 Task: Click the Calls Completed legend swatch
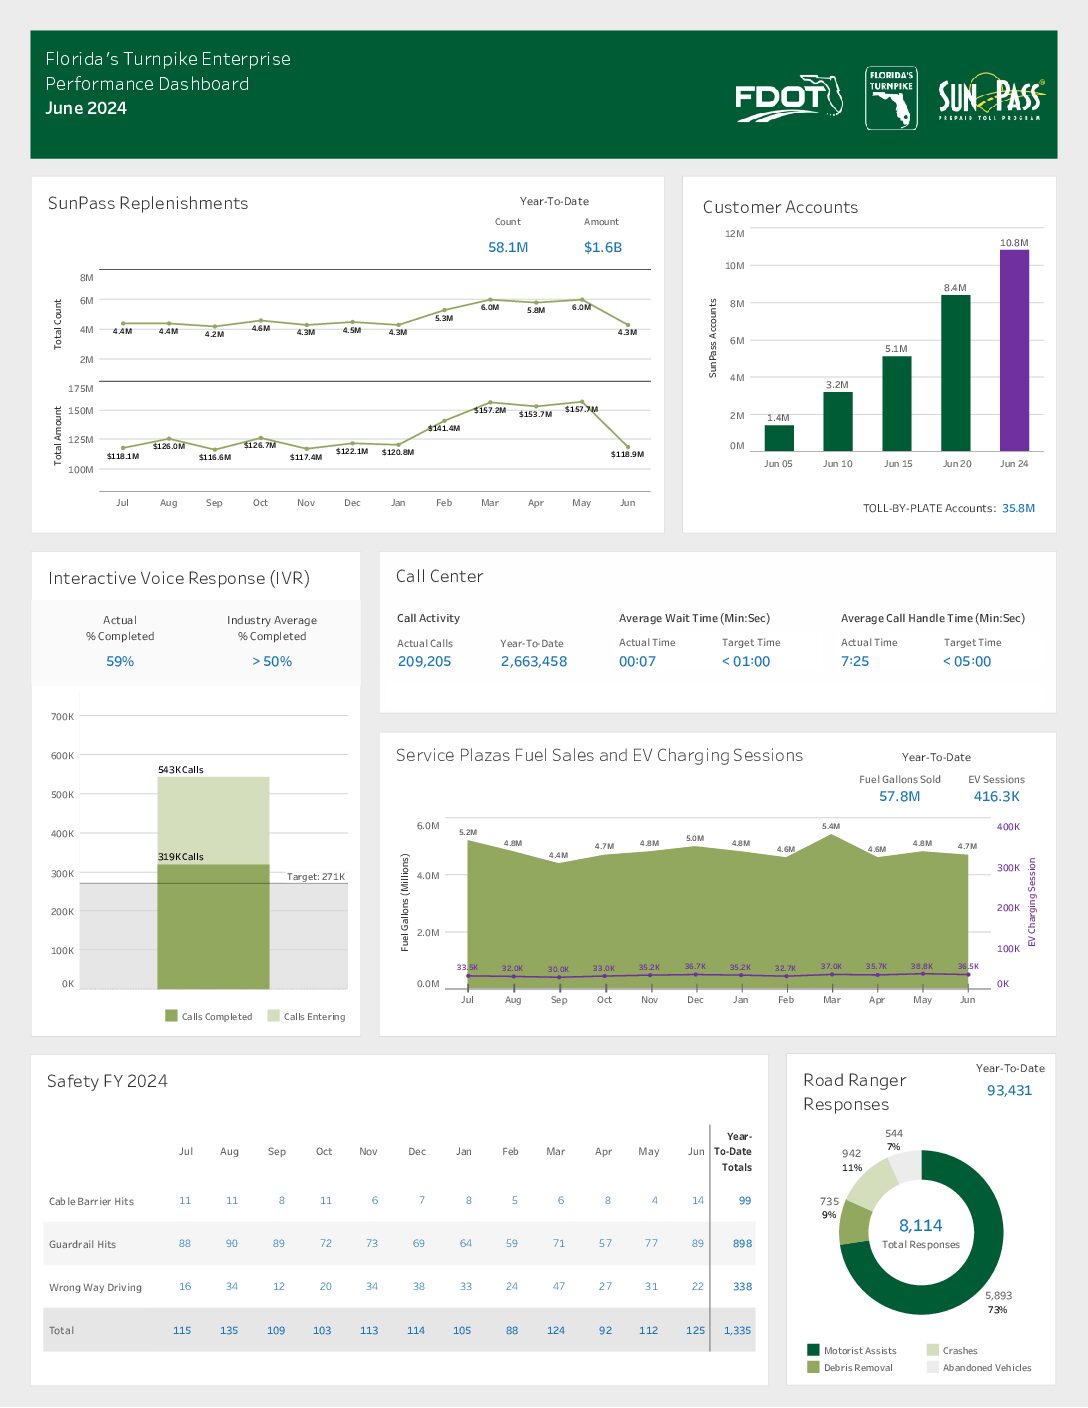pos(171,1016)
